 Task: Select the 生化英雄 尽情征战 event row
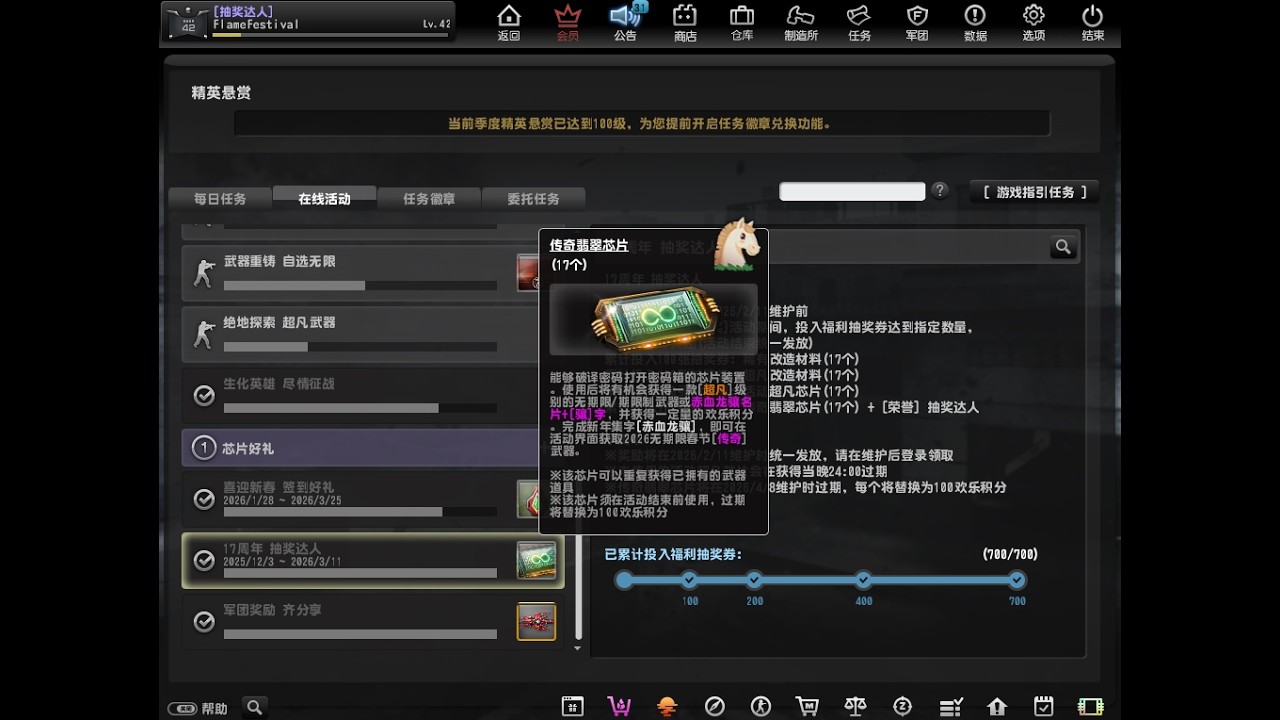[362, 395]
